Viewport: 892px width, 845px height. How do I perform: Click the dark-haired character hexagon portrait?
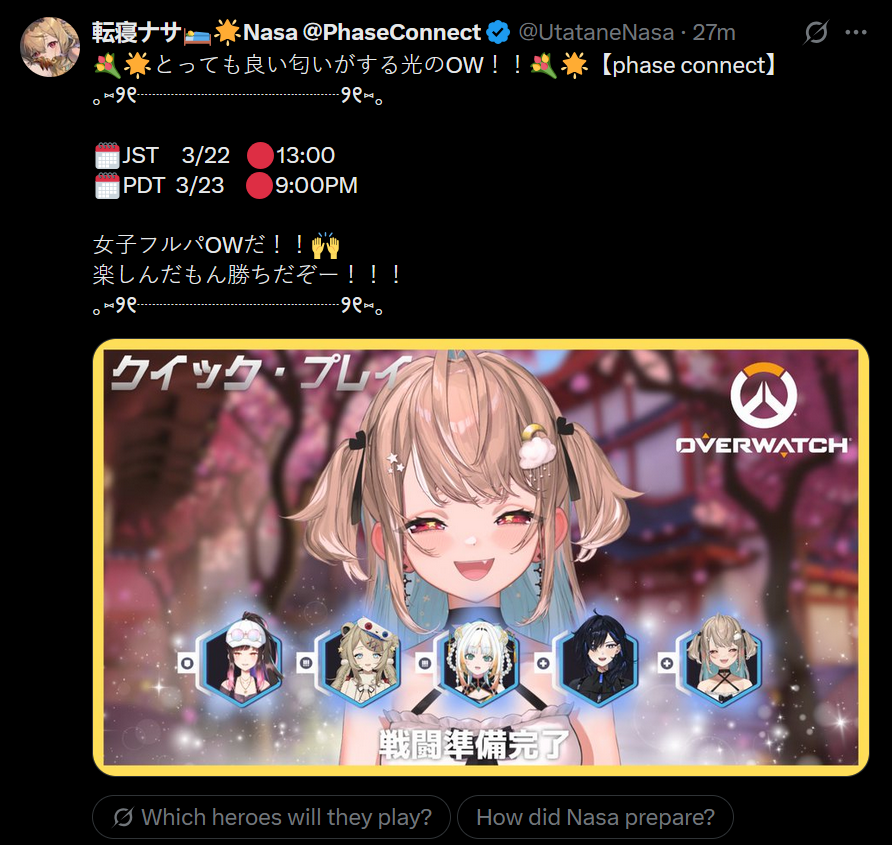[598, 662]
